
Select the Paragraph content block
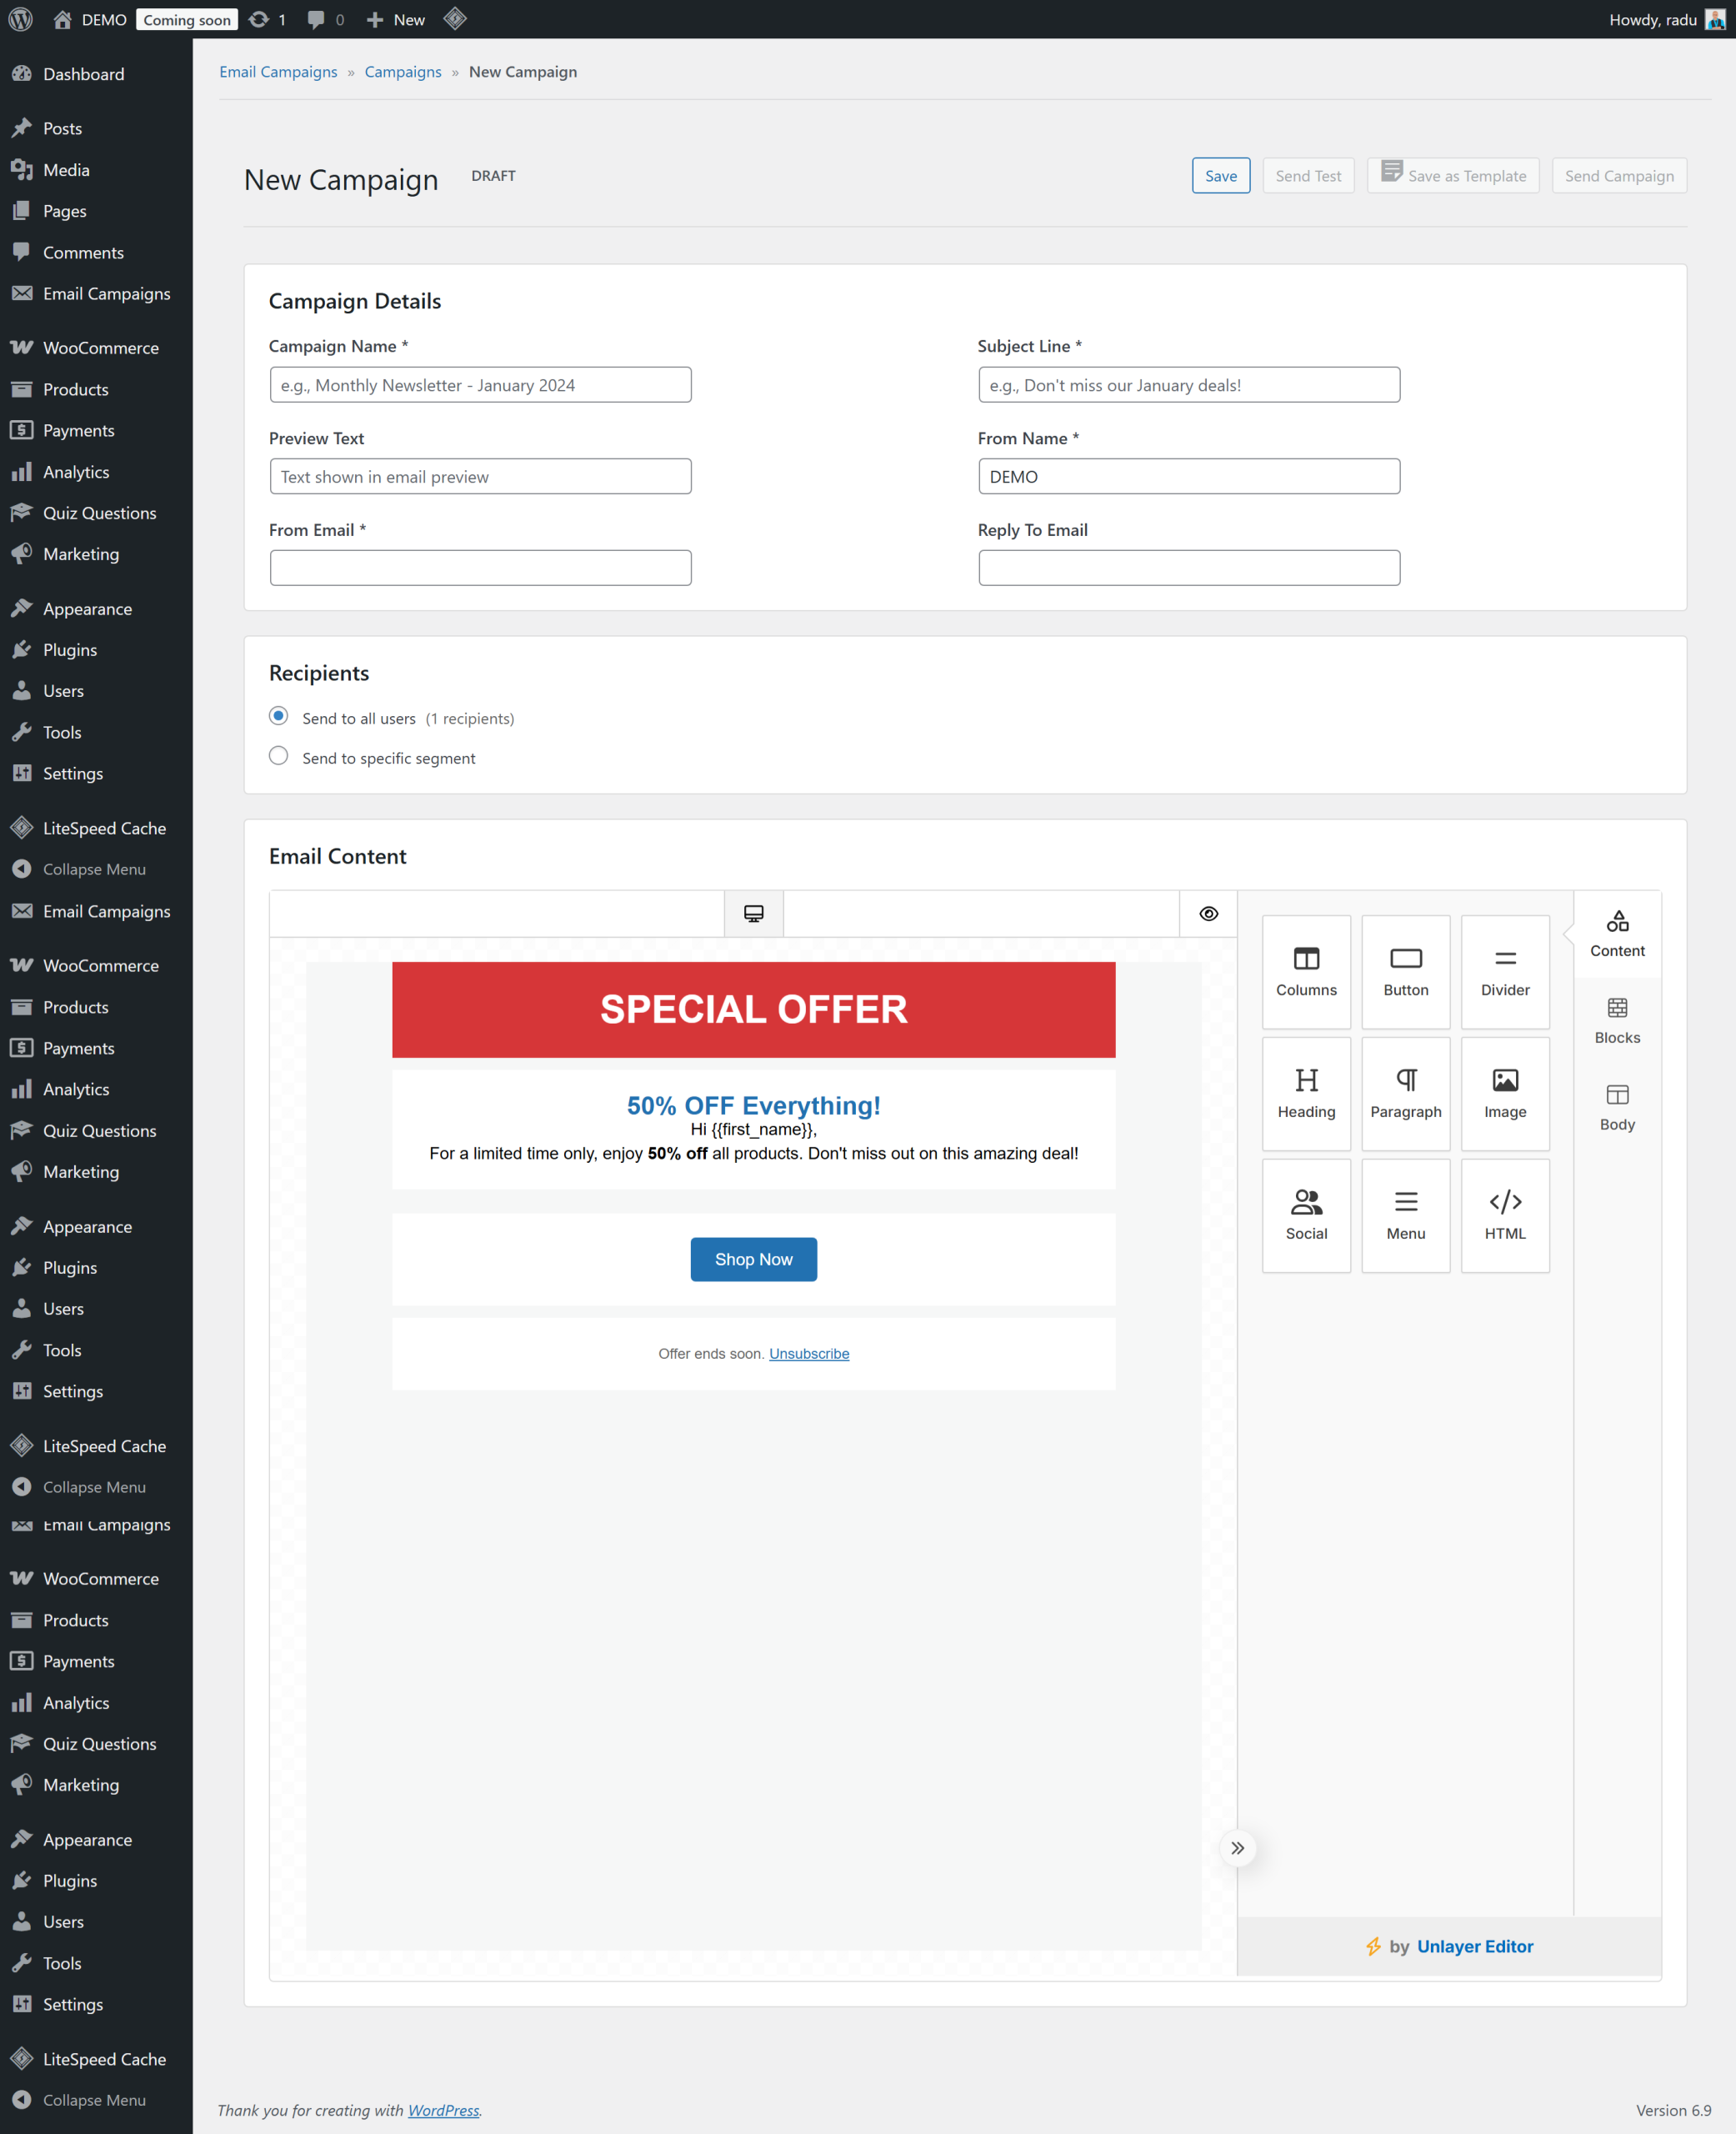tap(1405, 1093)
